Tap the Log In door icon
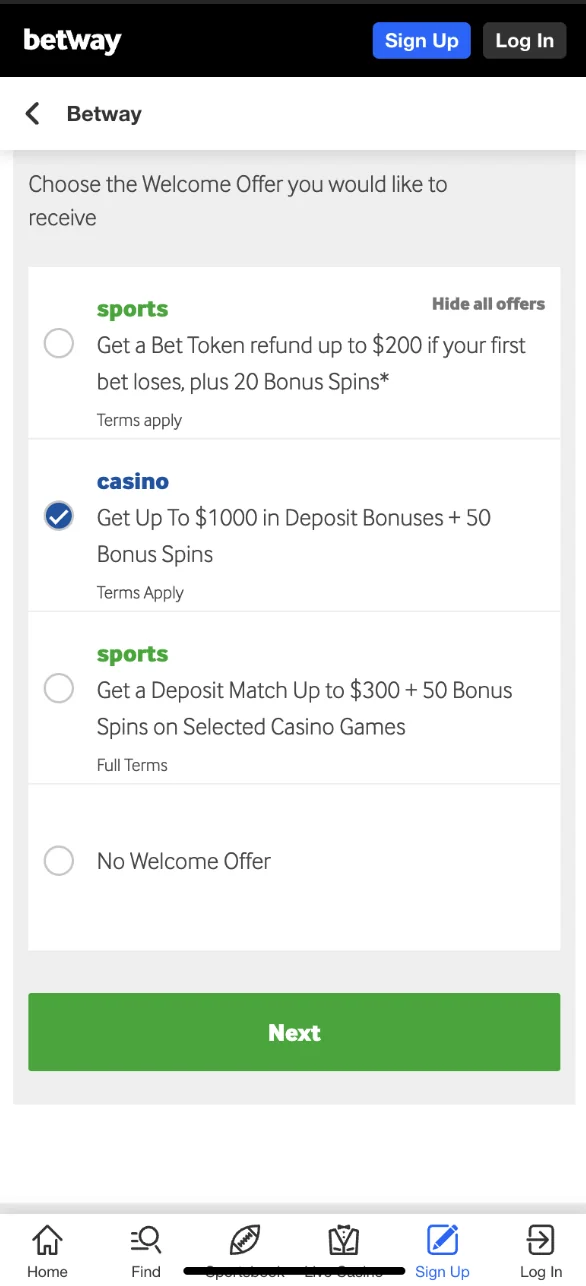This screenshot has height=1286, width=586. pos(539,1239)
